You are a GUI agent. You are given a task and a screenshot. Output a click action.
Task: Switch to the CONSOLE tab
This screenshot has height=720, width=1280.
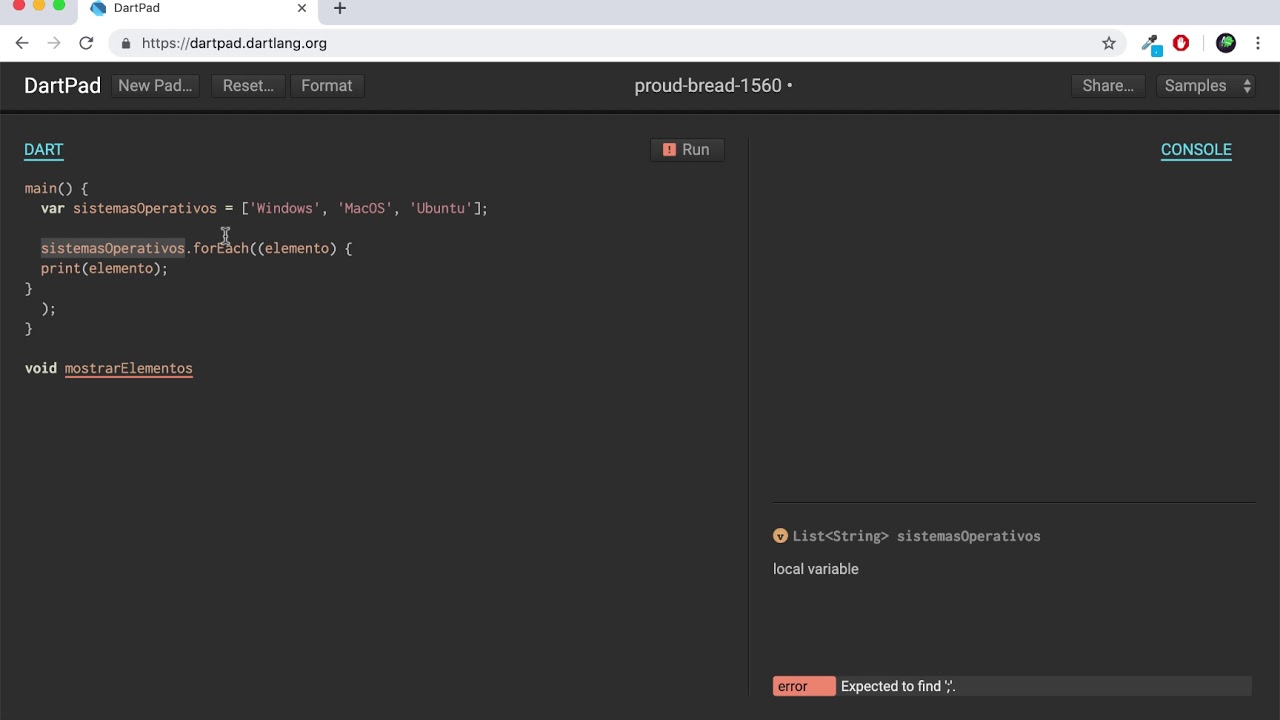(1196, 150)
